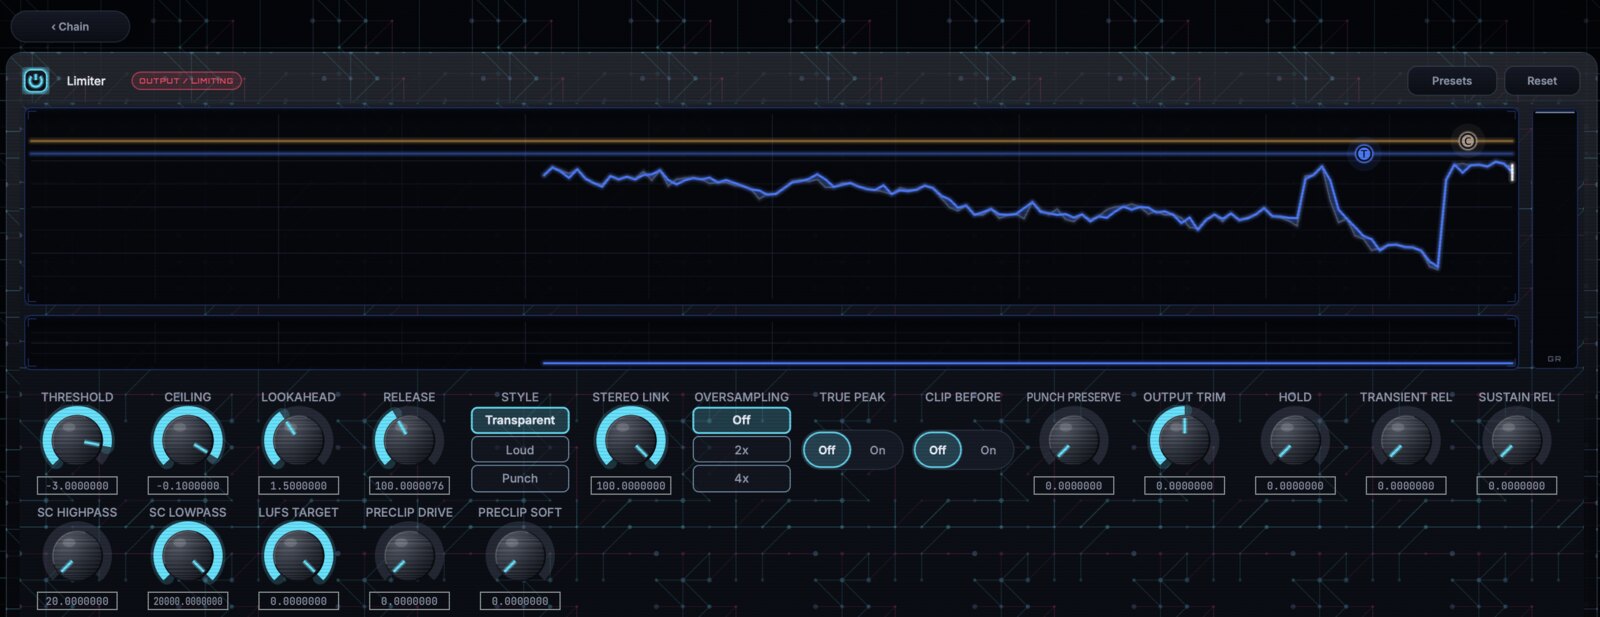Select Loud style
The width and height of the screenshot is (1600, 617).
tap(520, 450)
